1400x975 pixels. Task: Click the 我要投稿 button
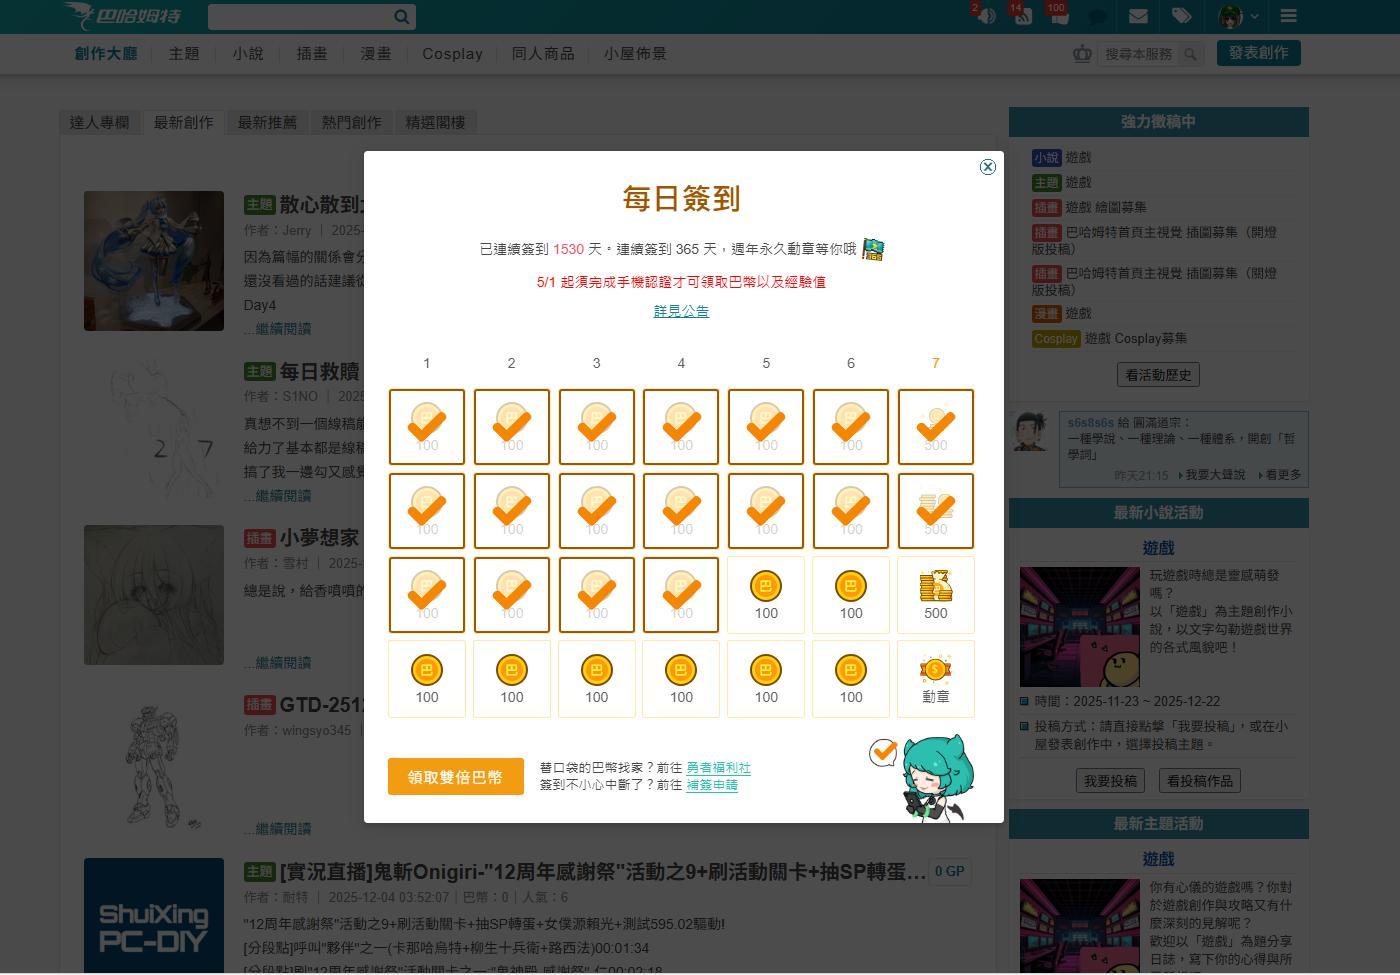pos(1111,781)
